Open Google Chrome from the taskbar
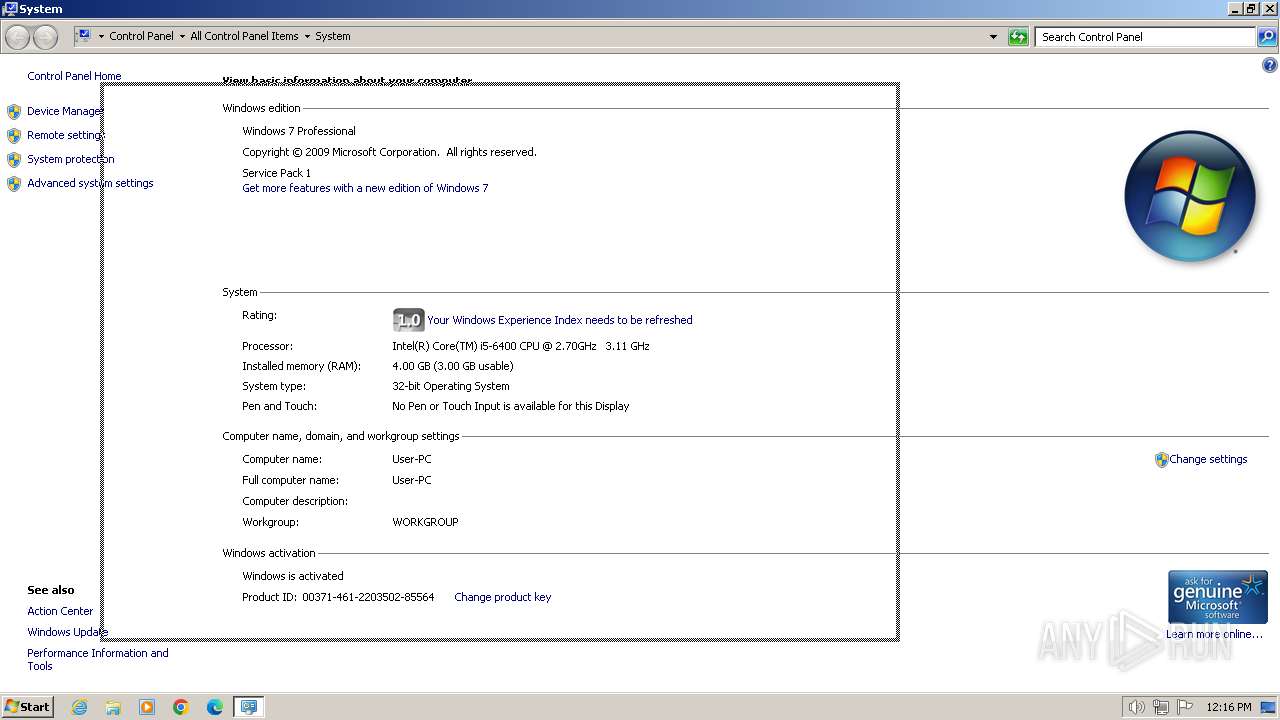 pyautogui.click(x=181, y=707)
